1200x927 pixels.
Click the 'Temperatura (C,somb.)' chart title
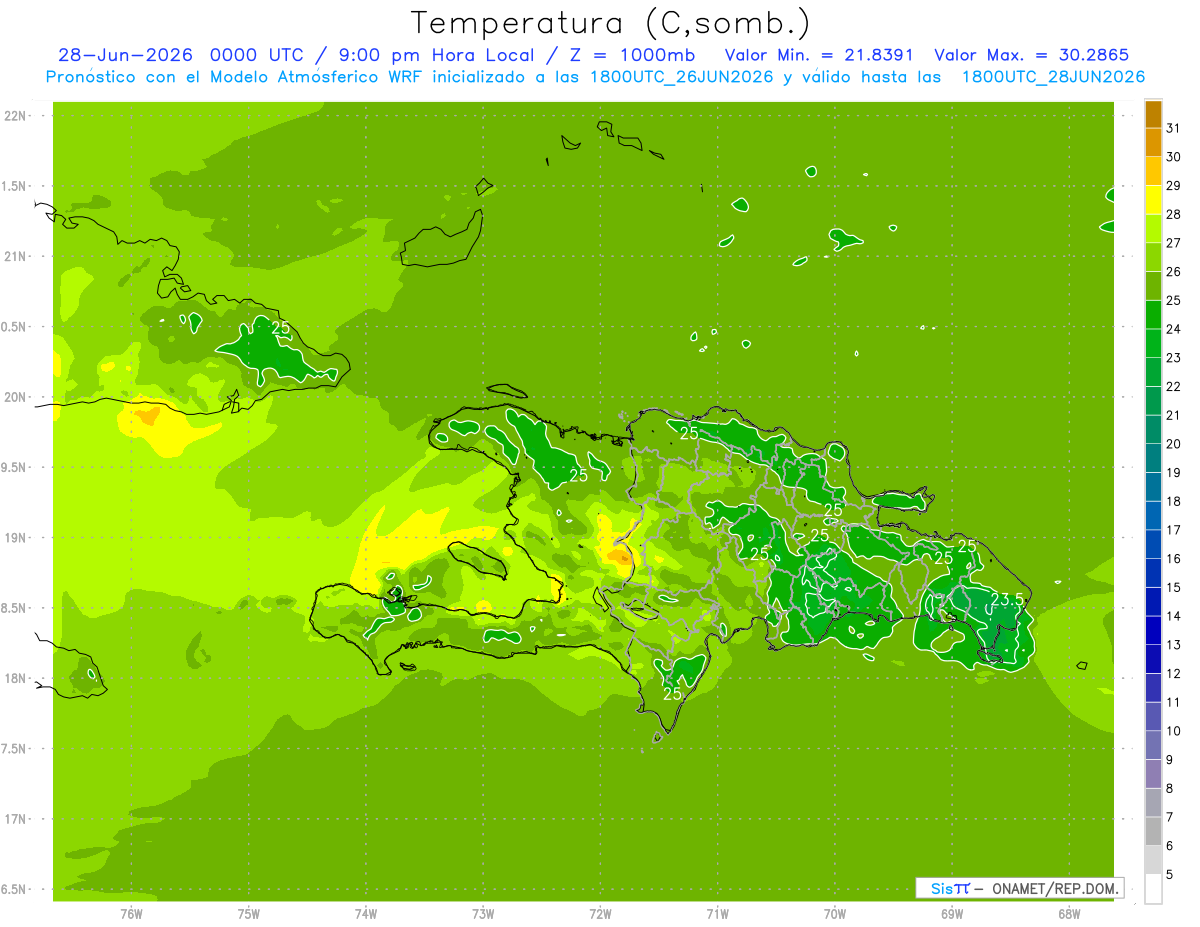(610, 22)
